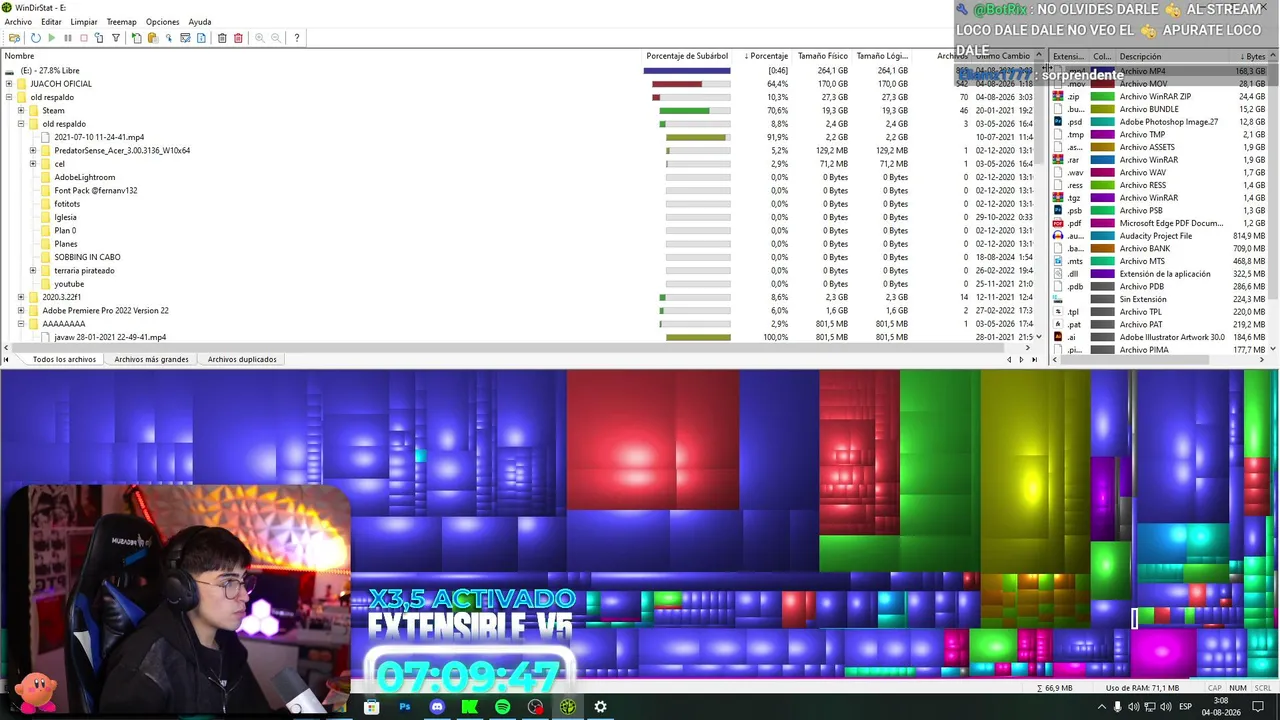Screen dimensions: 1280x720
Task: Open Settings gear on the taskbar
Action: click(600, 707)
